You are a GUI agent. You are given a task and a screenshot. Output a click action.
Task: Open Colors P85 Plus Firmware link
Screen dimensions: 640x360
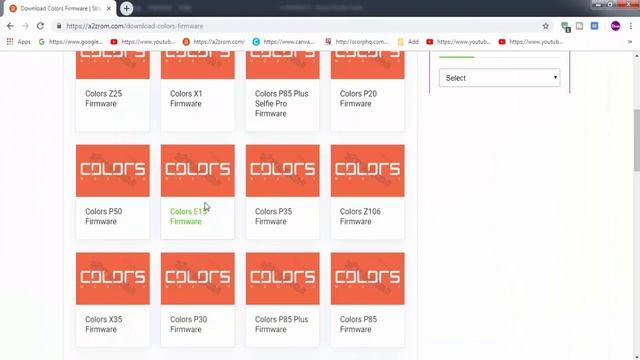282,324
